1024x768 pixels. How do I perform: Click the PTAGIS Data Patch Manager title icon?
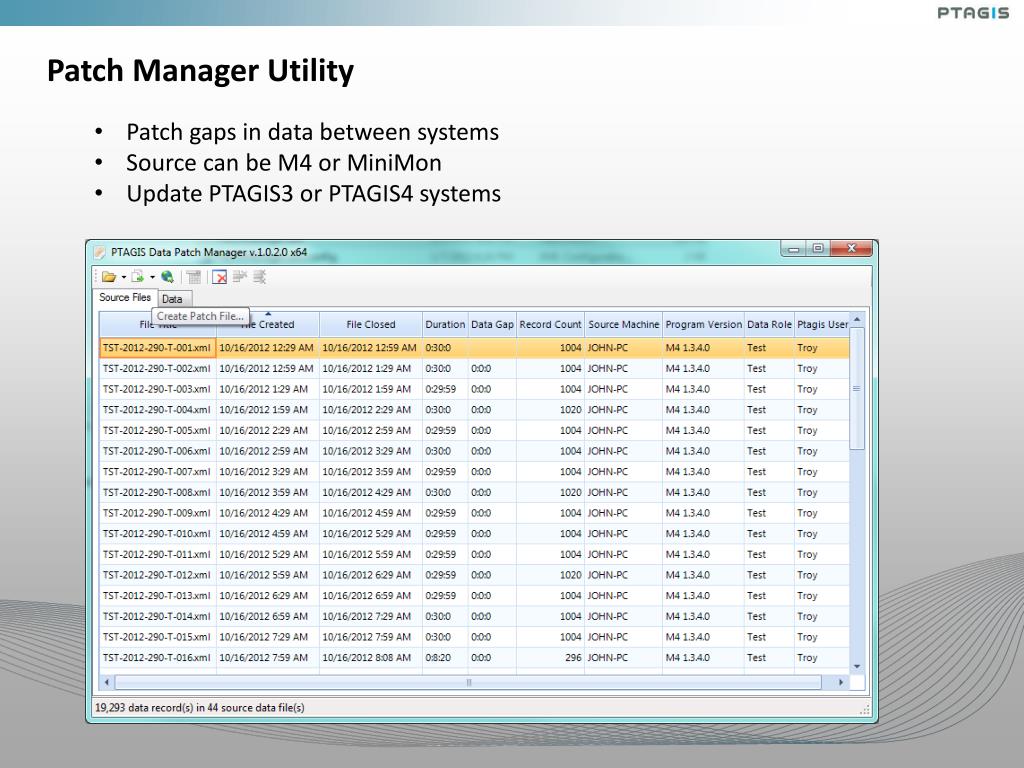pyautogui.click(x=100, y=252)
